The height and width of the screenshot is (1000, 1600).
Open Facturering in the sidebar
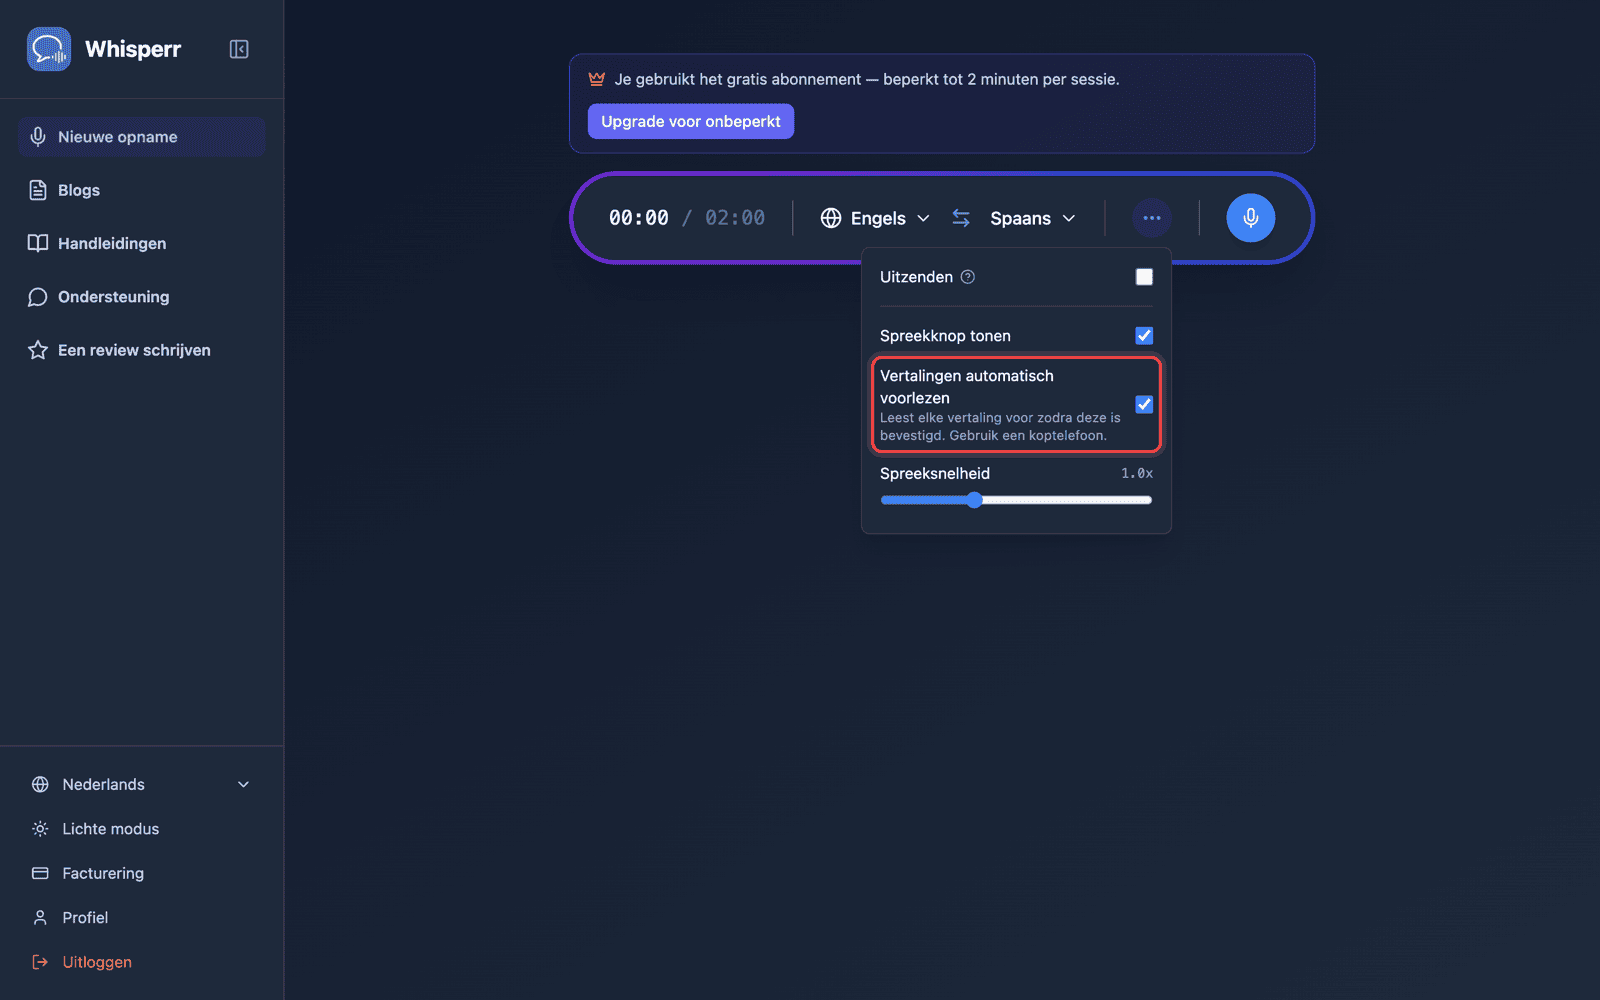[141, 873]
